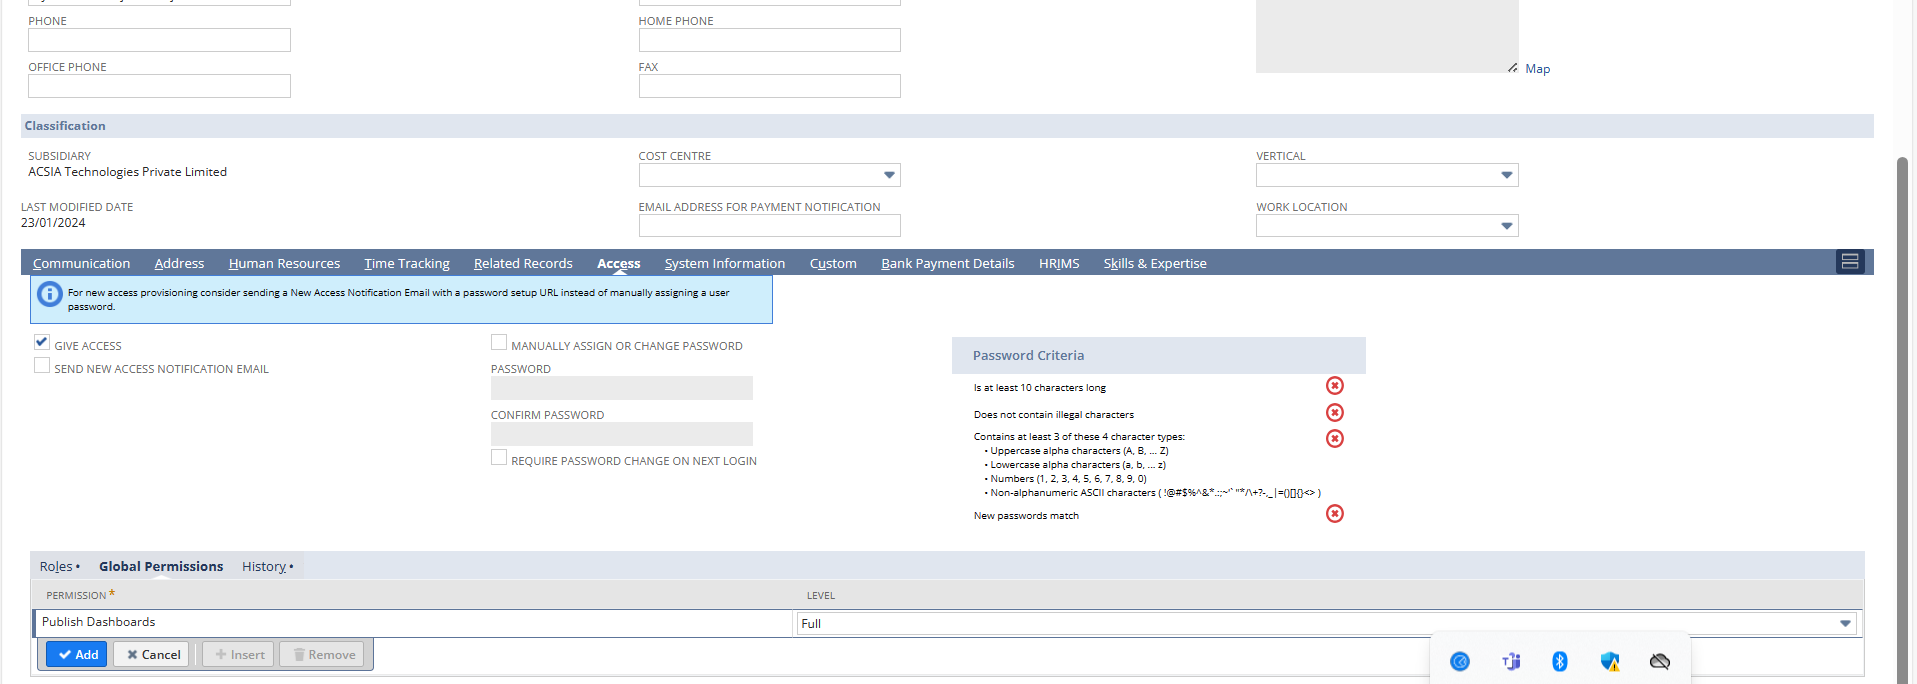1917x684 pixels.
Task: Open the Roles subtab
Action: click(x=56, y=567)
